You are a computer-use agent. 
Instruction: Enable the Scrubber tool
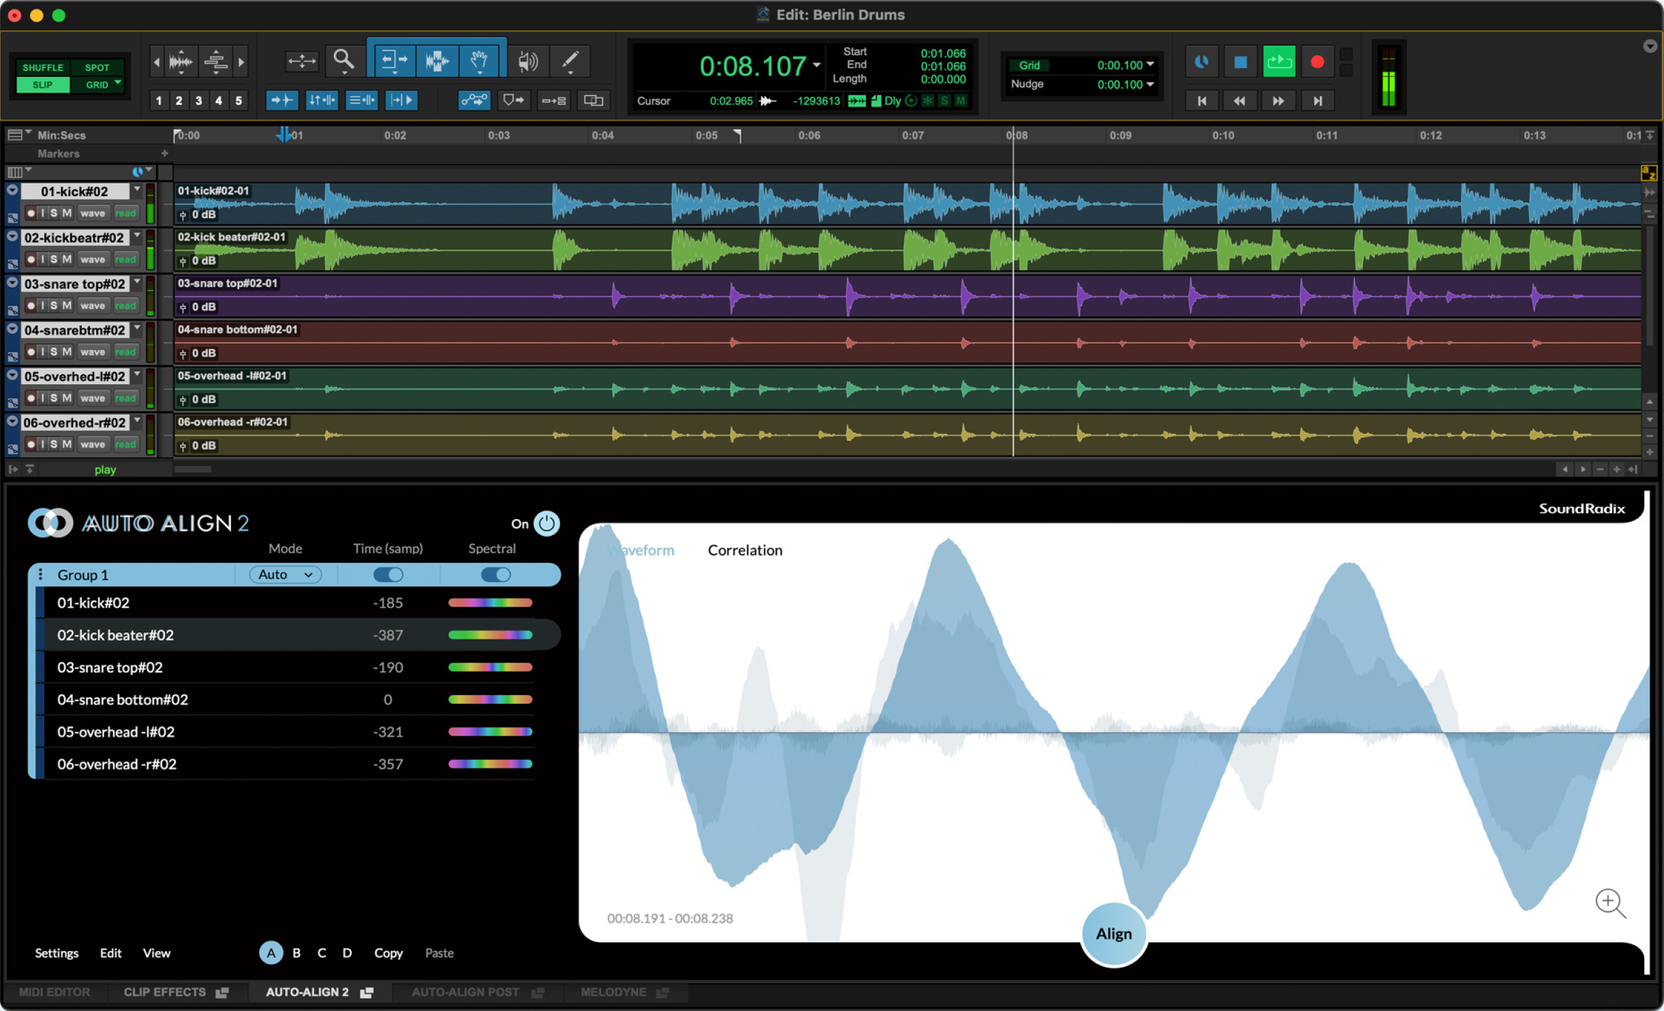pyautogui.click(x=528, y=60)
